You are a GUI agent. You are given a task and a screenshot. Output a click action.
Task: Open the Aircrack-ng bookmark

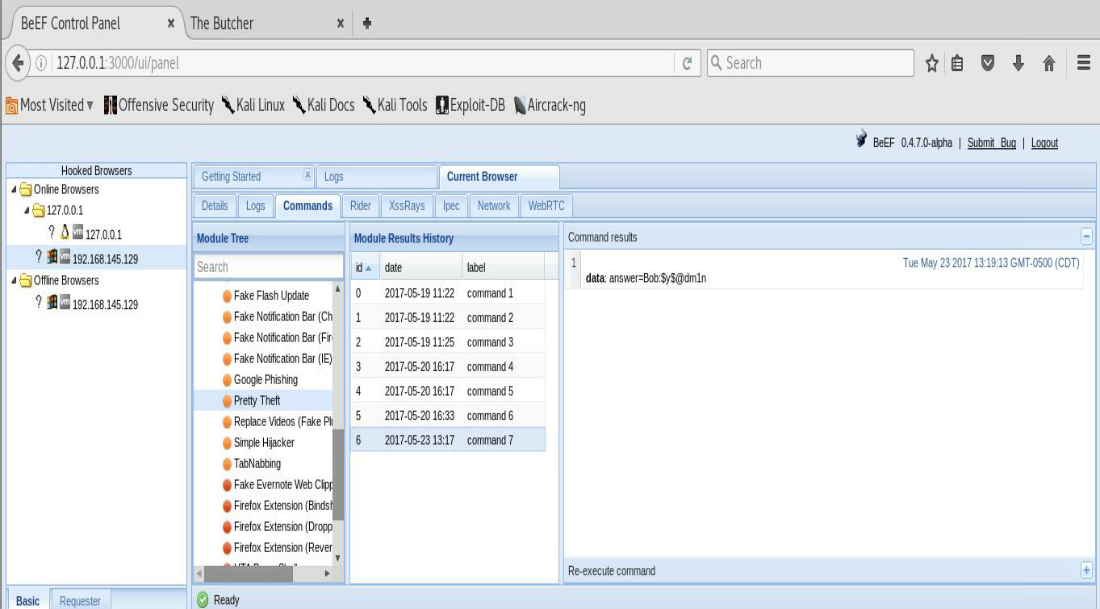click(549, 105)
